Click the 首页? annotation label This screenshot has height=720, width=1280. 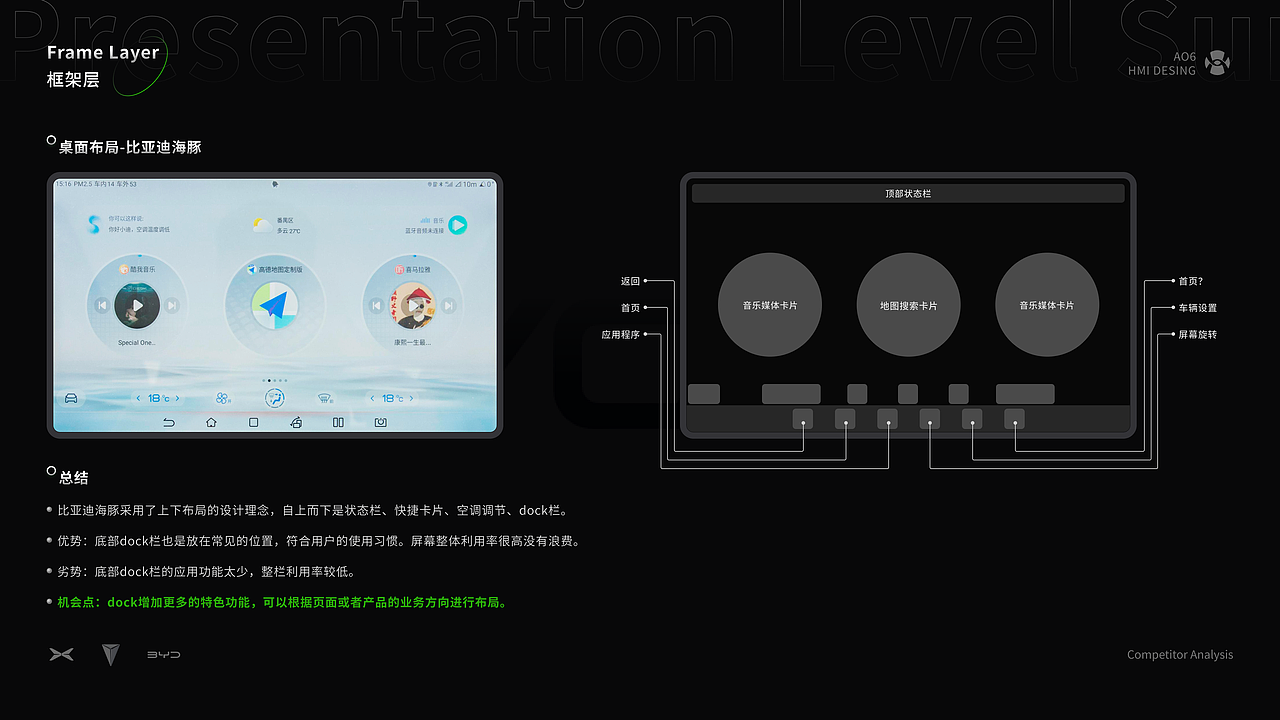[x=1191, y=282]
